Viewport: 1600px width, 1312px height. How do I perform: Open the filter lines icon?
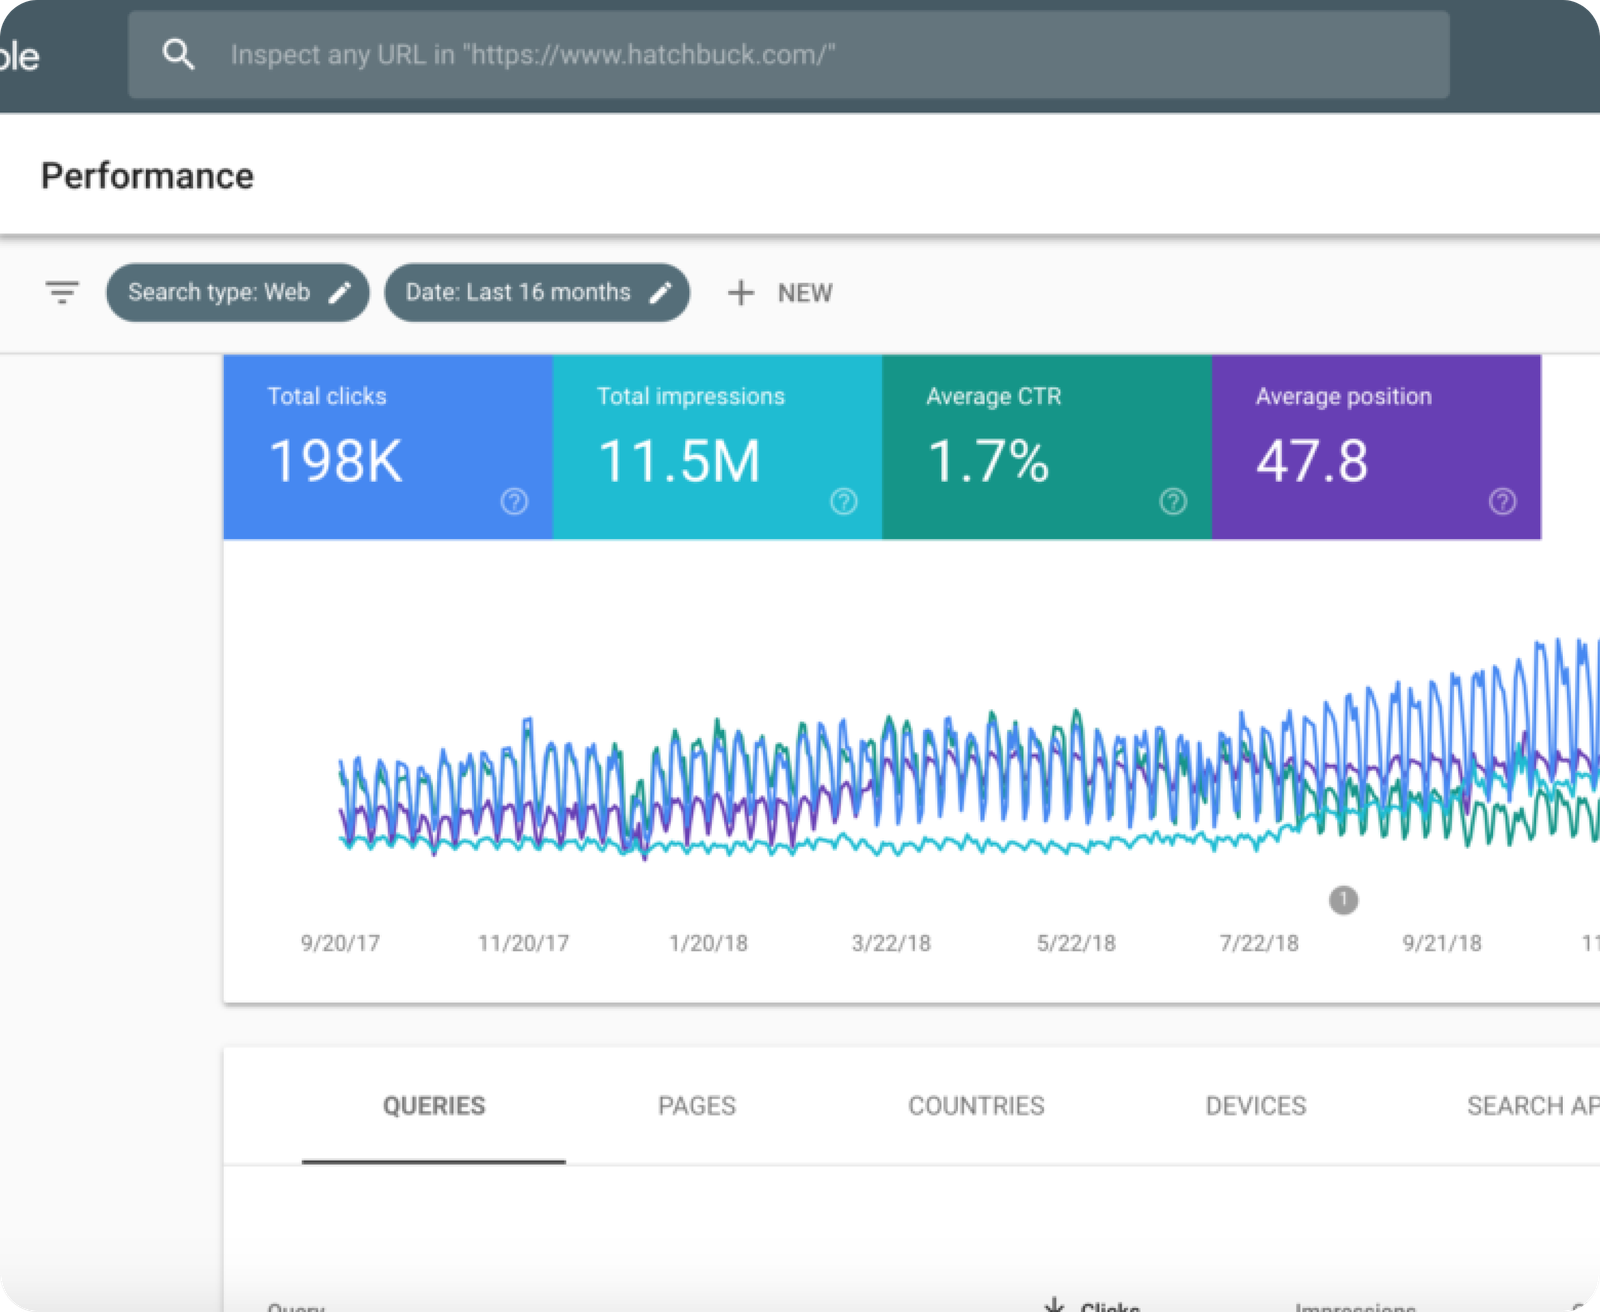point(62,292)
